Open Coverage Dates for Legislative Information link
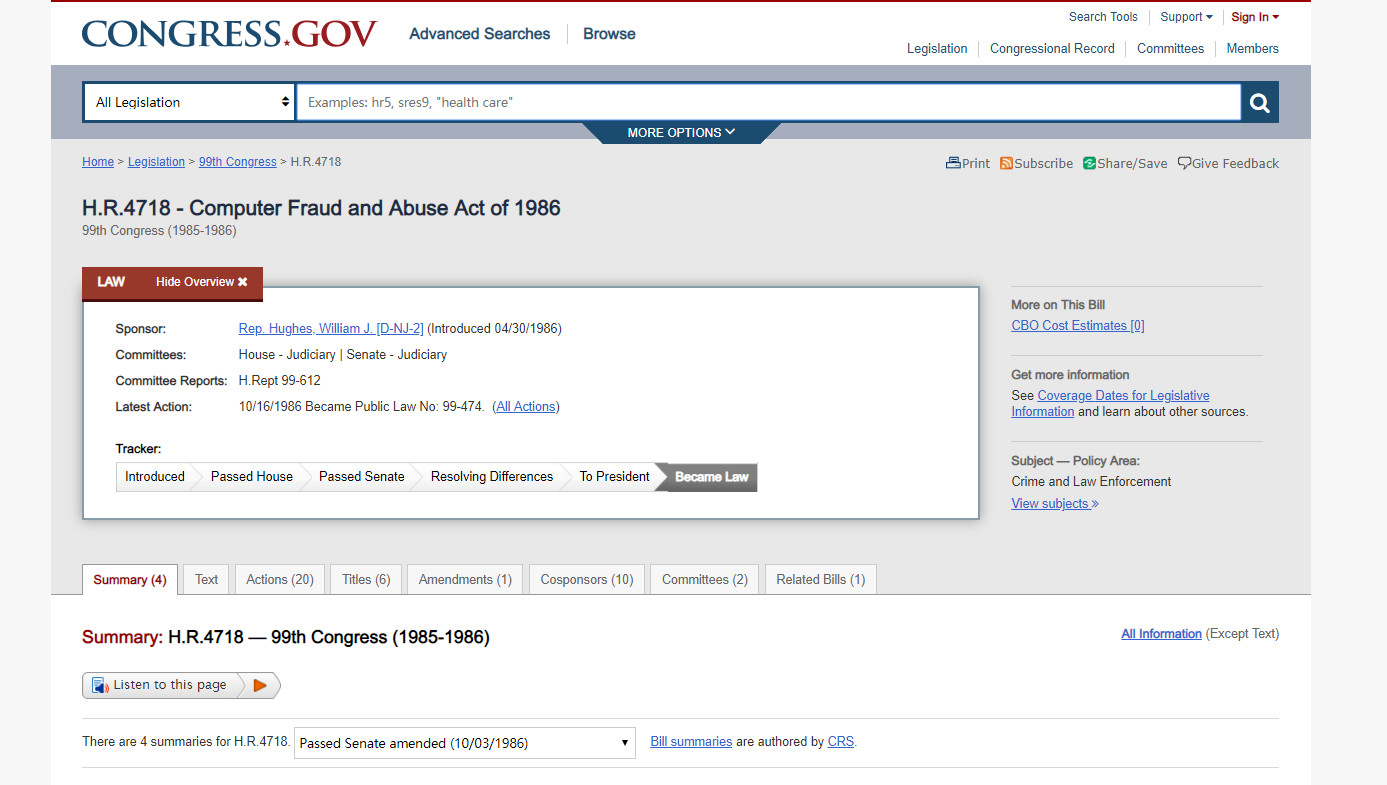Screen dimensions: 1387x785 (x=1110, y=404)
